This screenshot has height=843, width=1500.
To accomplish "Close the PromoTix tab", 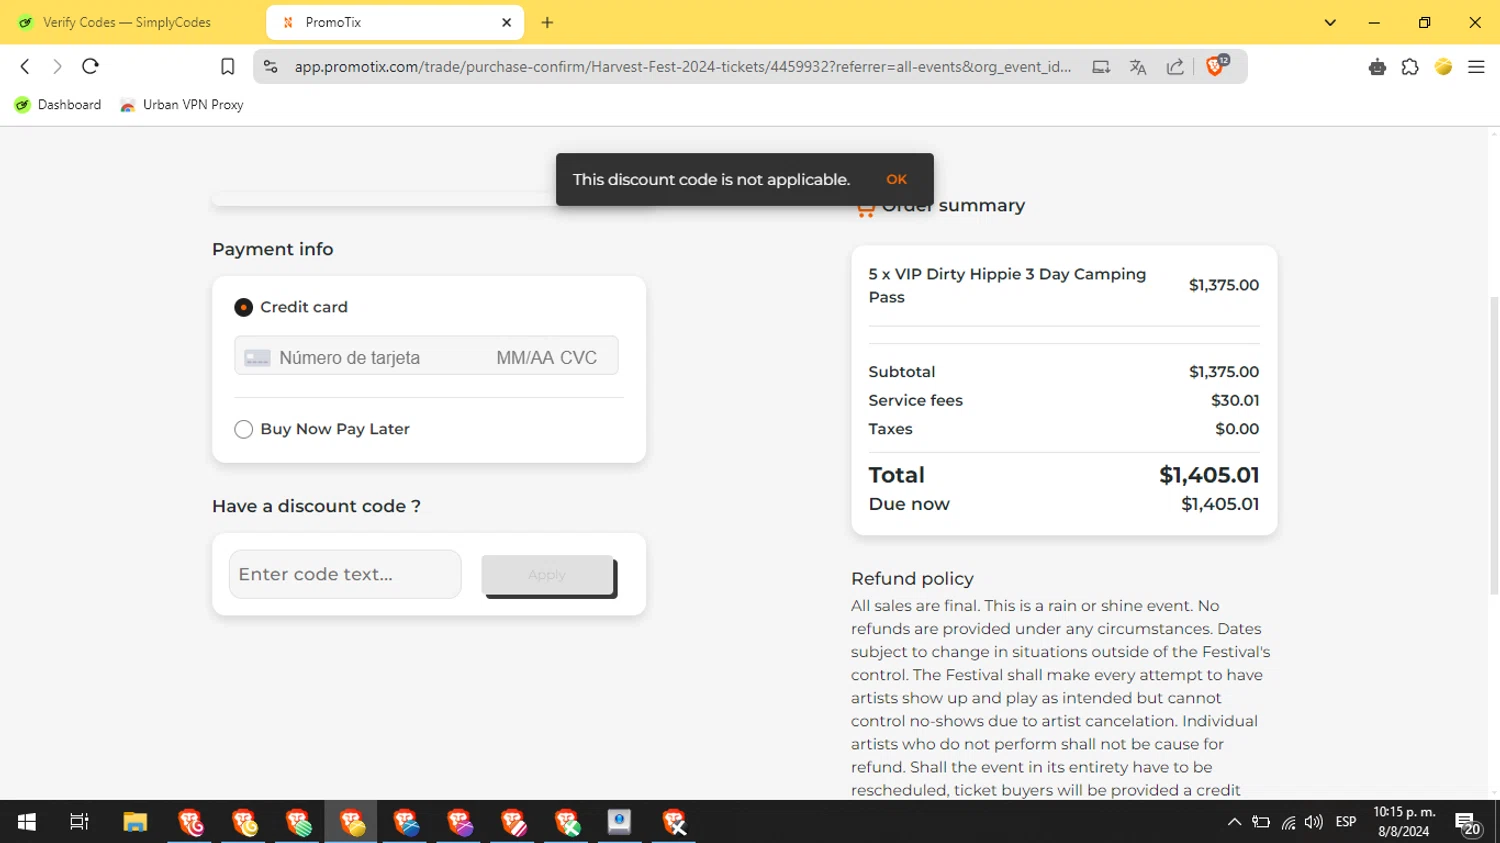I will tap(506, 22).
